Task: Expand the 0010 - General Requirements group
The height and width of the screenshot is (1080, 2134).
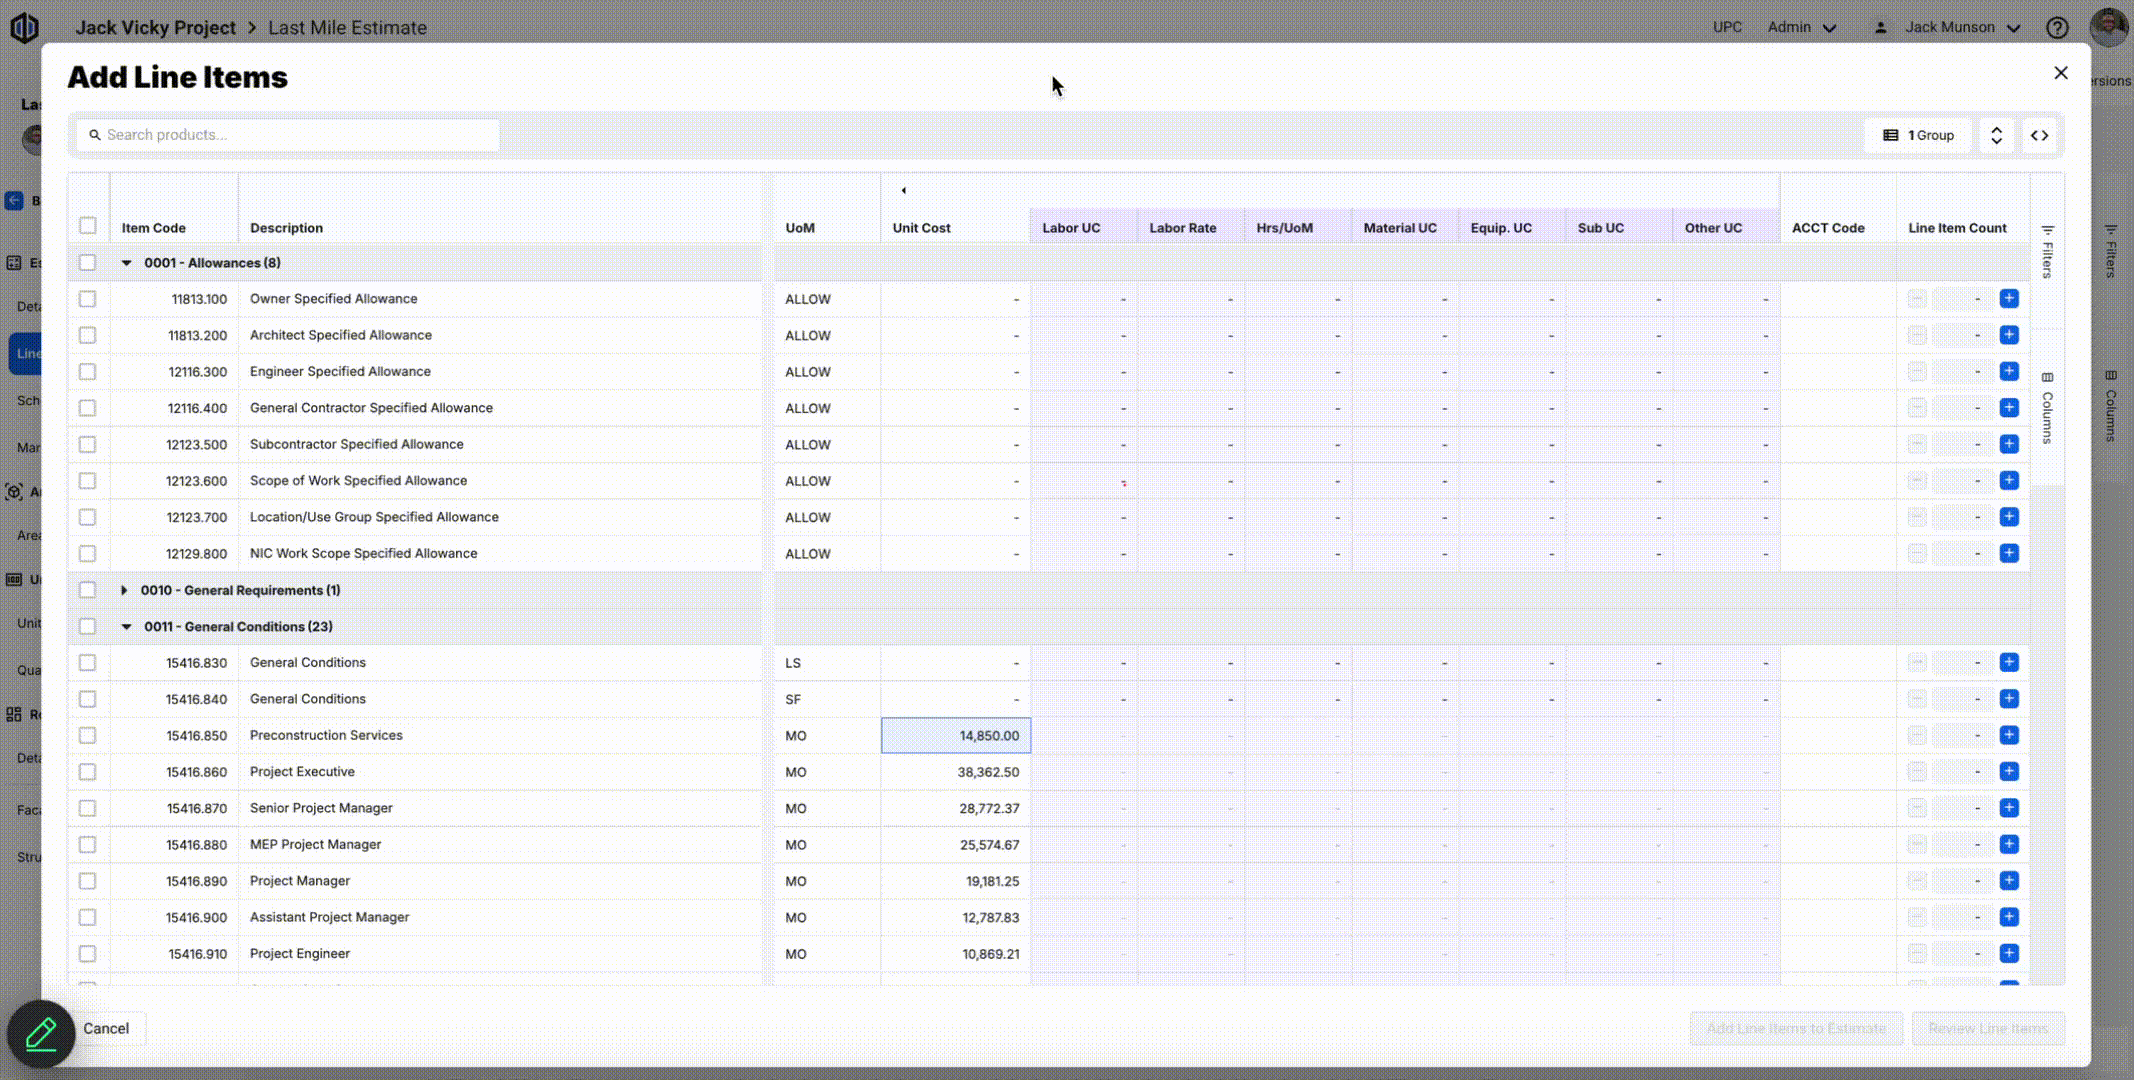Action: 124,590
